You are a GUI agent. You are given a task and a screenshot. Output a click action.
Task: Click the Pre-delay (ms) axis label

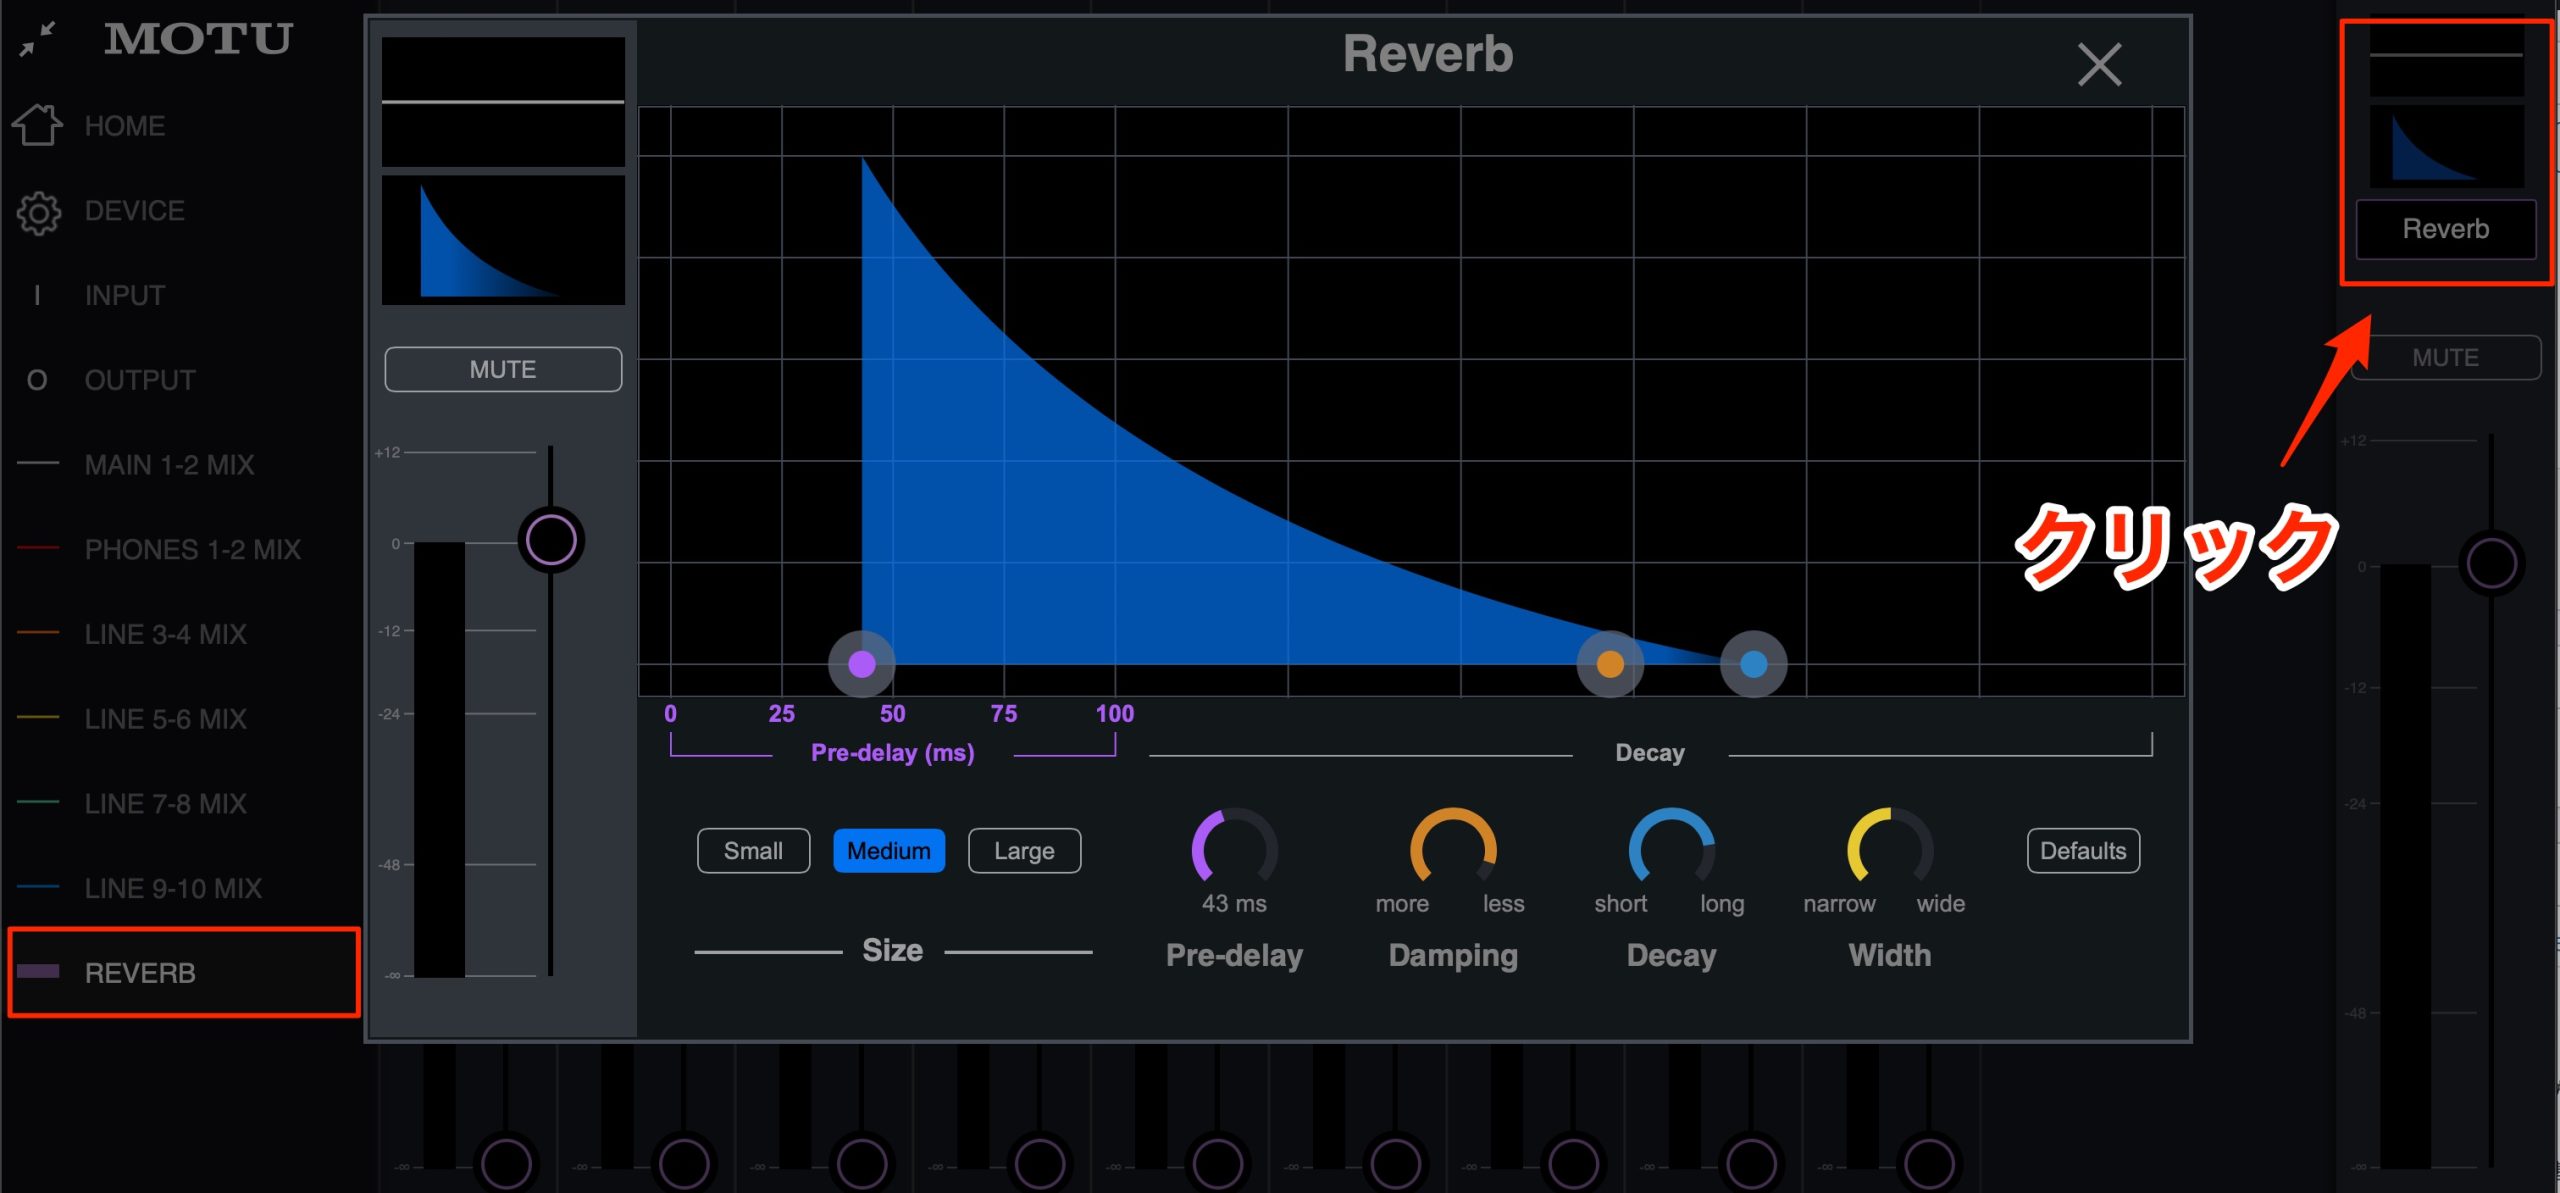pyautogui.click(x=892, y=752)
